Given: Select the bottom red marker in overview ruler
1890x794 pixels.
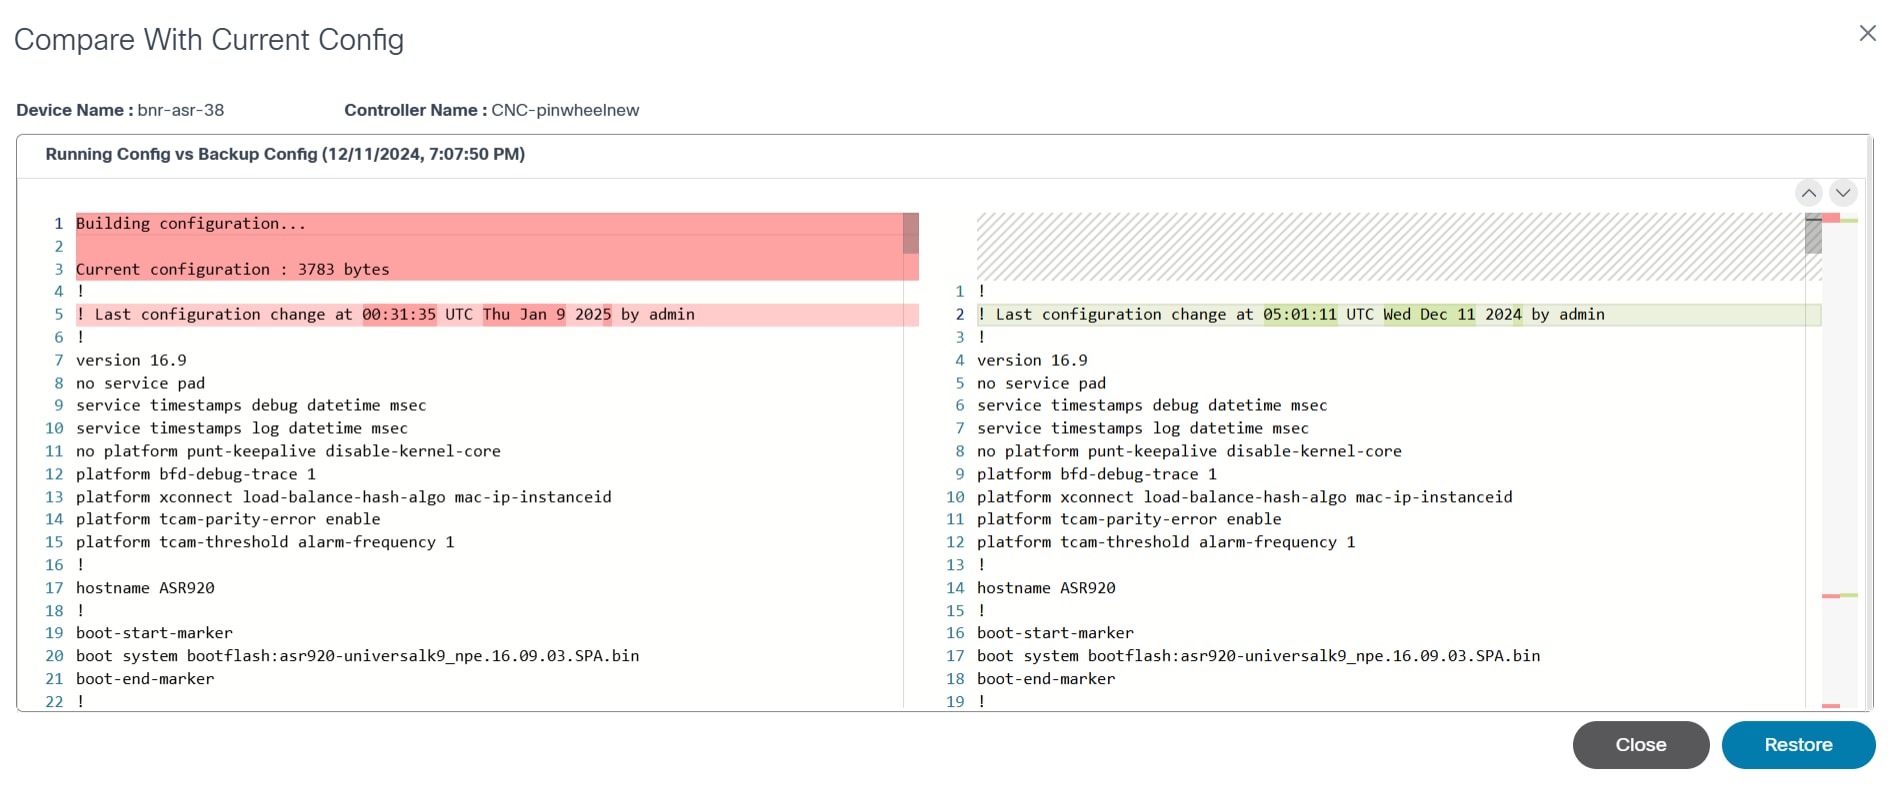Looking at the screenshot, I should pos(1831,706).
